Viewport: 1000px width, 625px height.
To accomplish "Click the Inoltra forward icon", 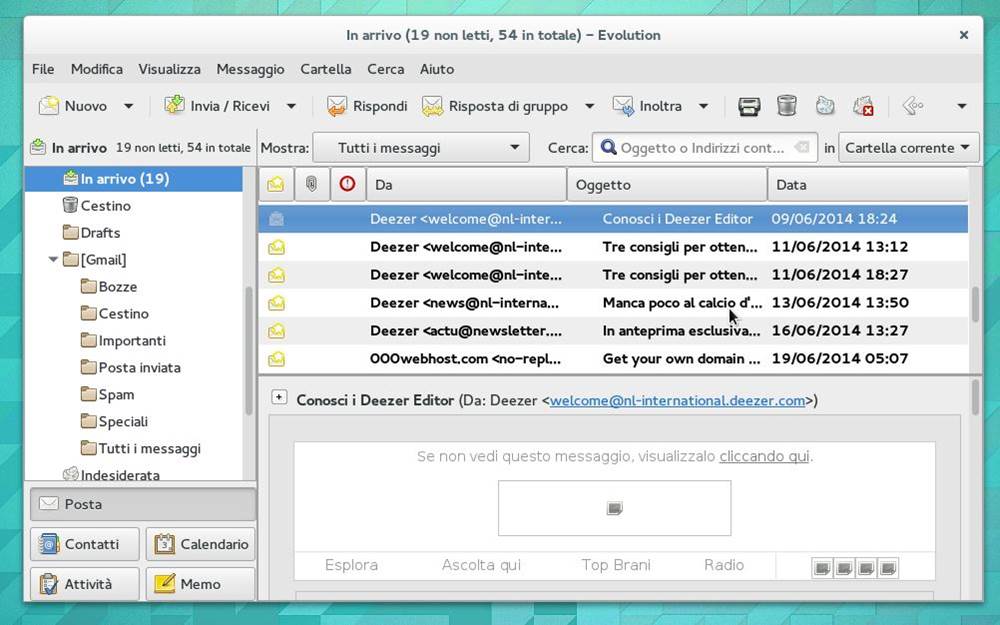I will click(623, 106).
